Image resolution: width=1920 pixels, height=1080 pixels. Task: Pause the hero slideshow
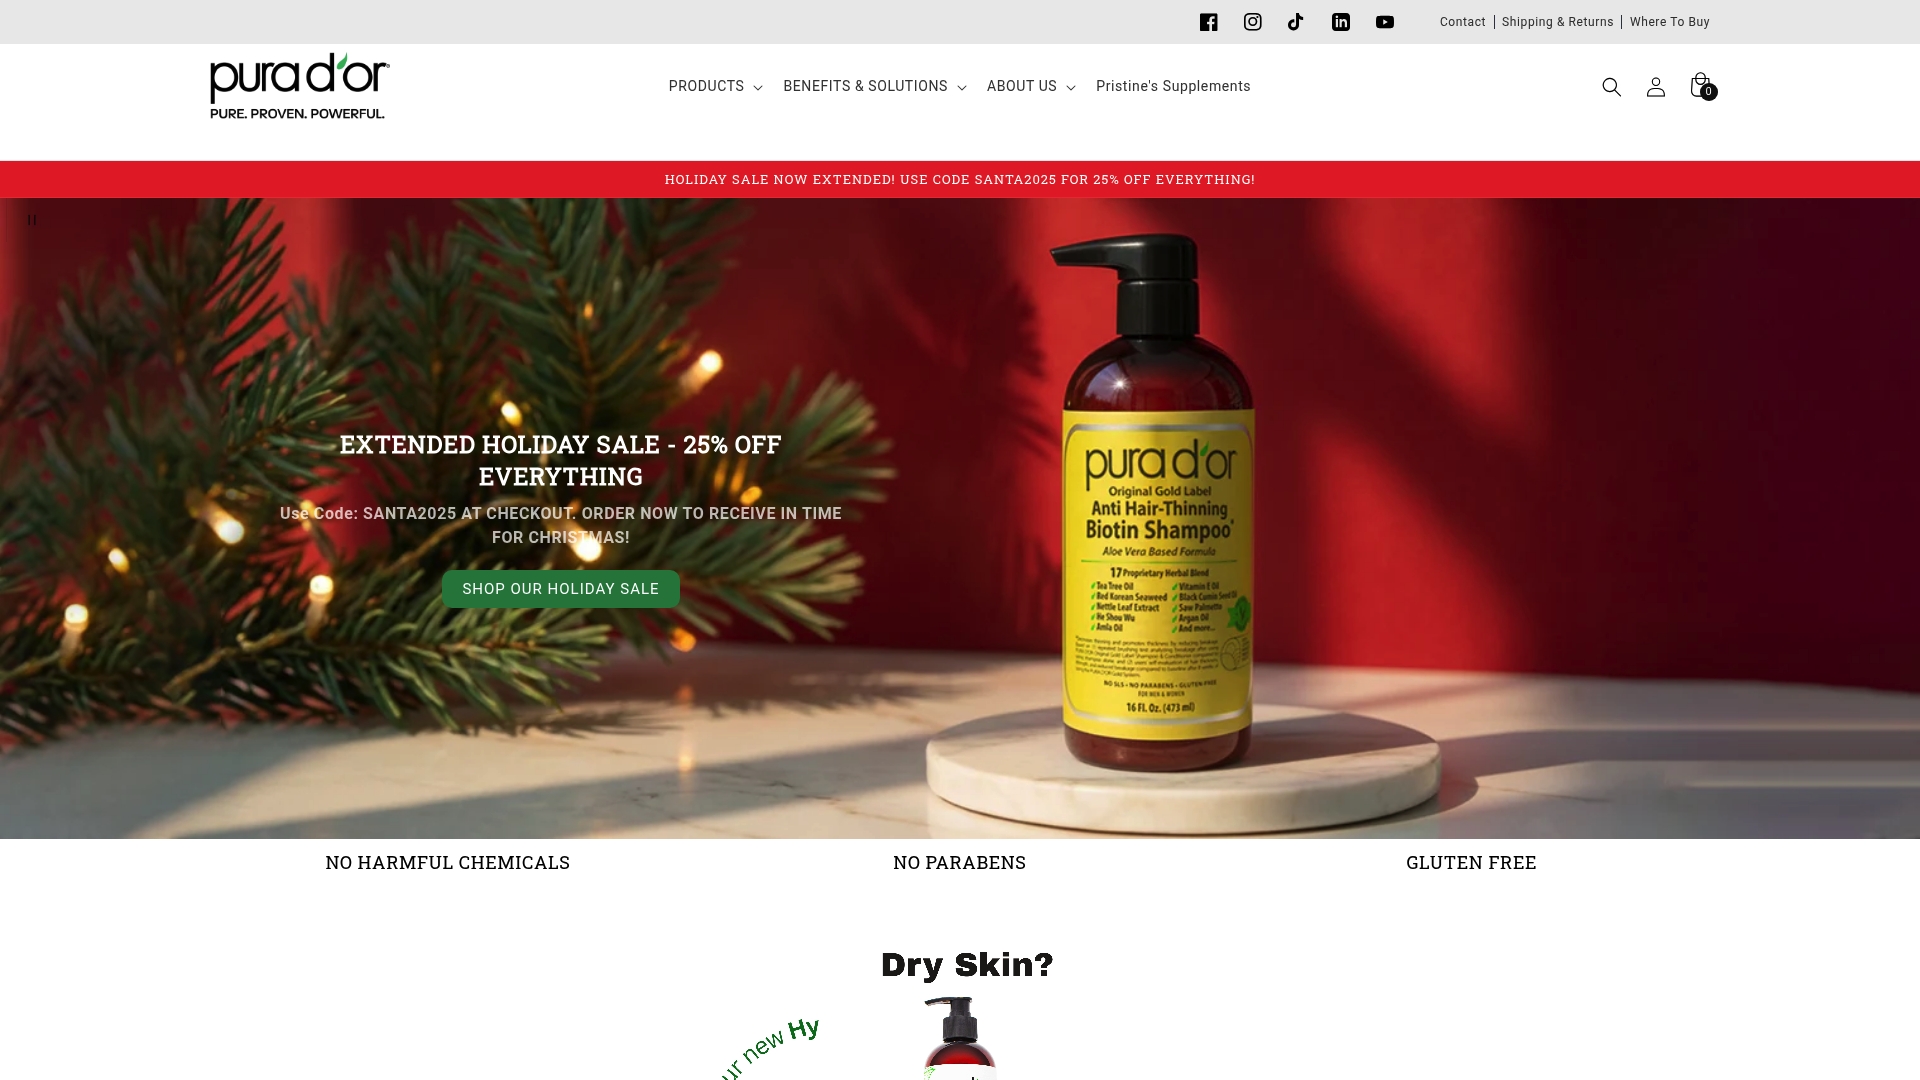(32, 220)
